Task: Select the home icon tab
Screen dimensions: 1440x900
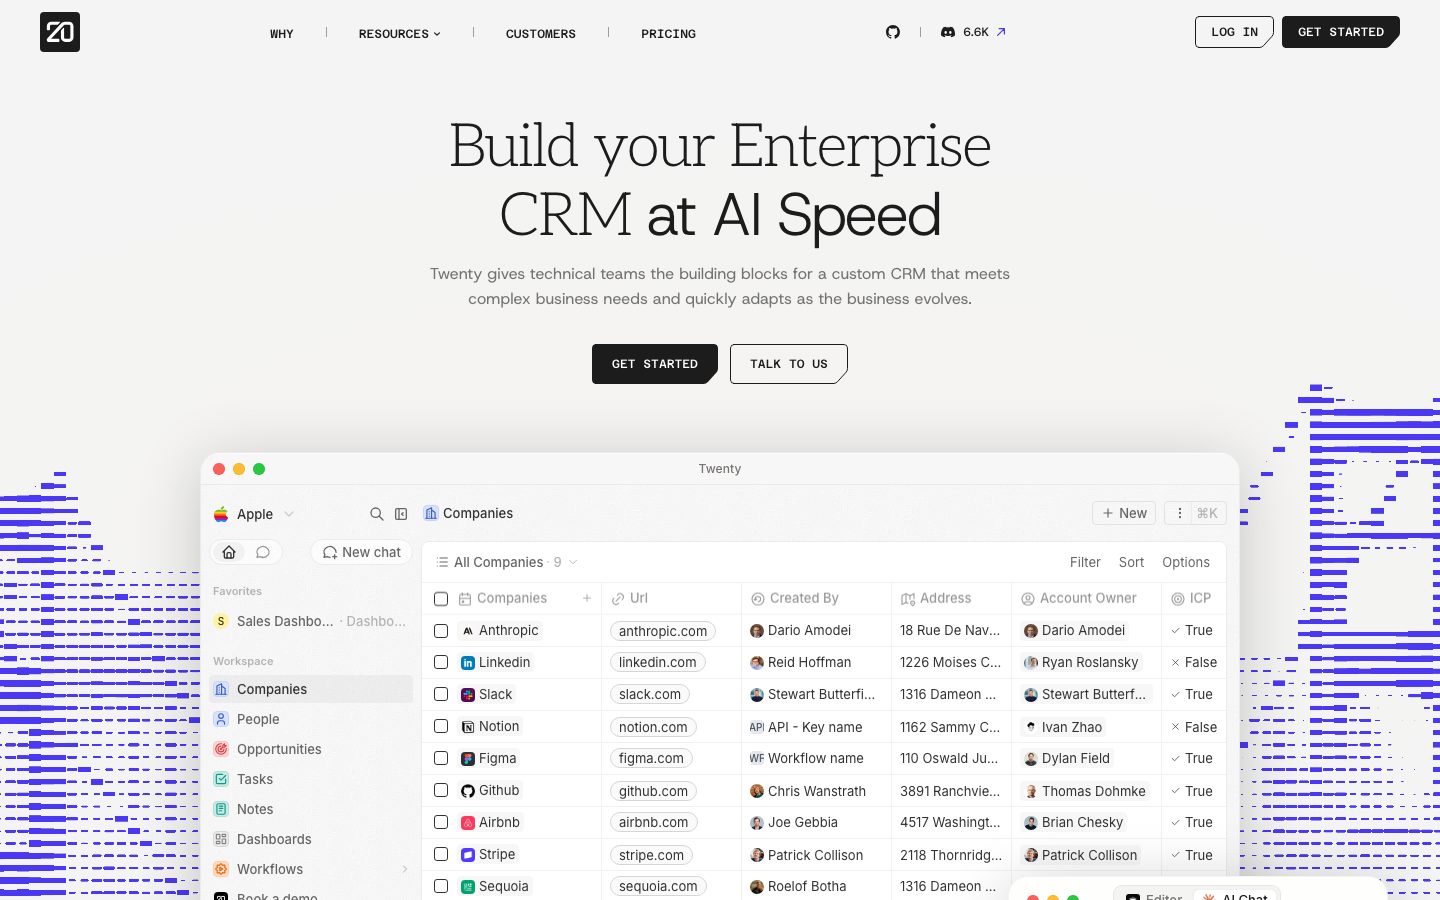Action: [x=229, y=552]
